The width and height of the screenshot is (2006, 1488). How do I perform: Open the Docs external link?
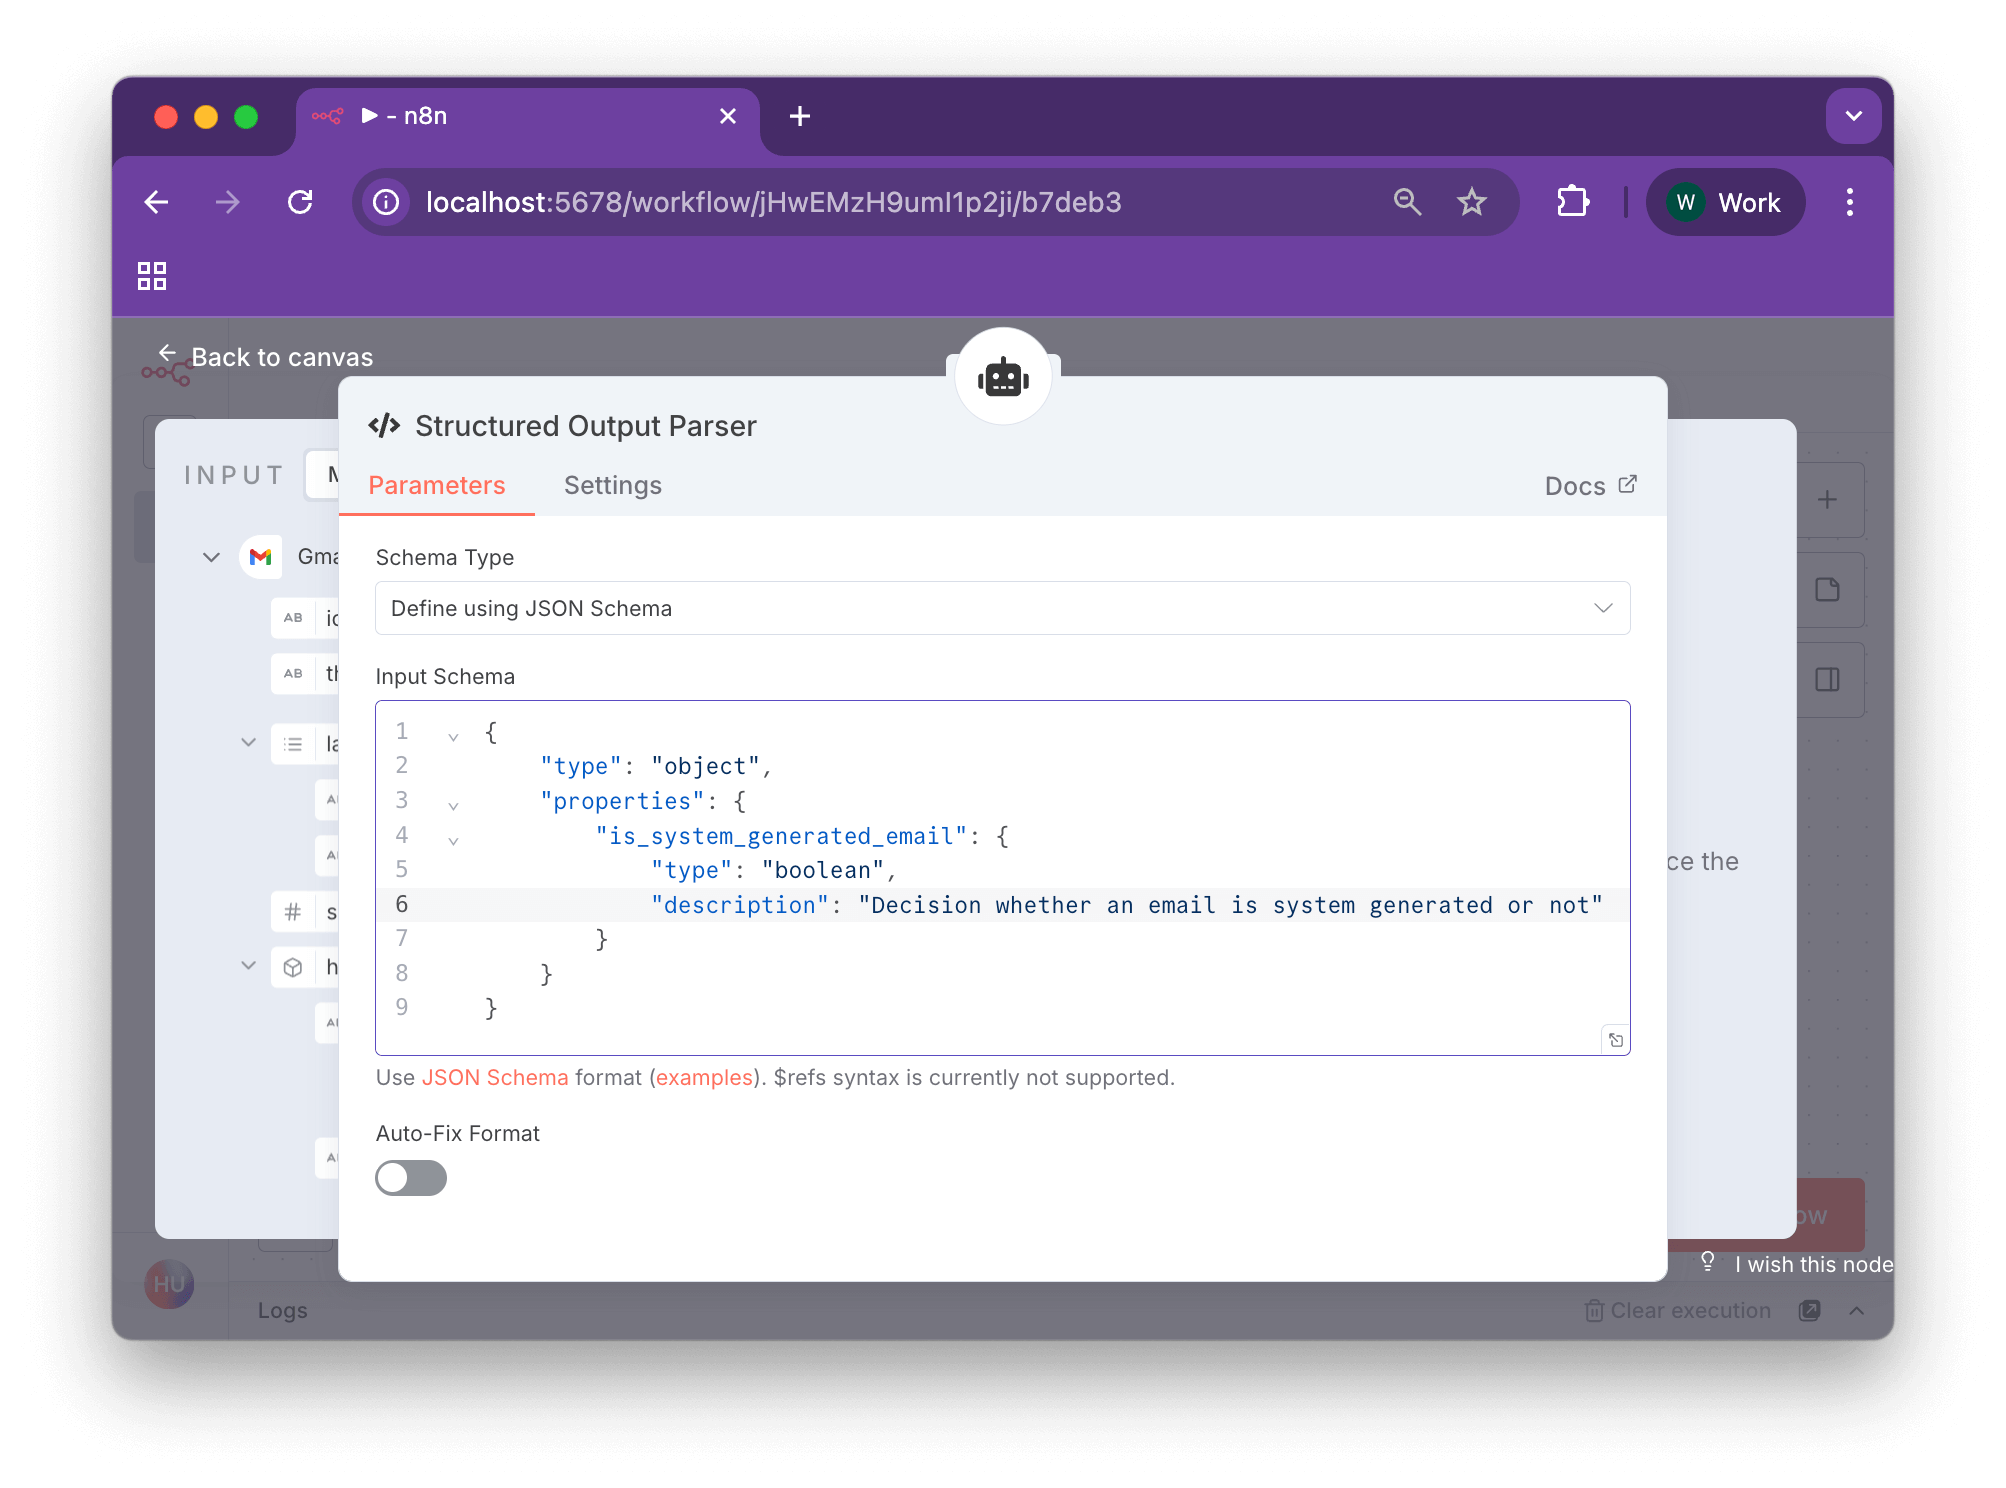pyautogui.click(x=1589, y=485)
